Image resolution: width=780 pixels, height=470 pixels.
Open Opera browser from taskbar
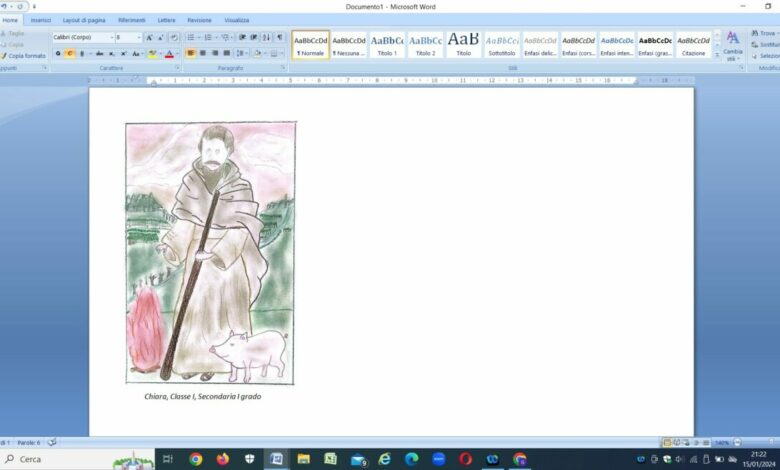point(465,459)
